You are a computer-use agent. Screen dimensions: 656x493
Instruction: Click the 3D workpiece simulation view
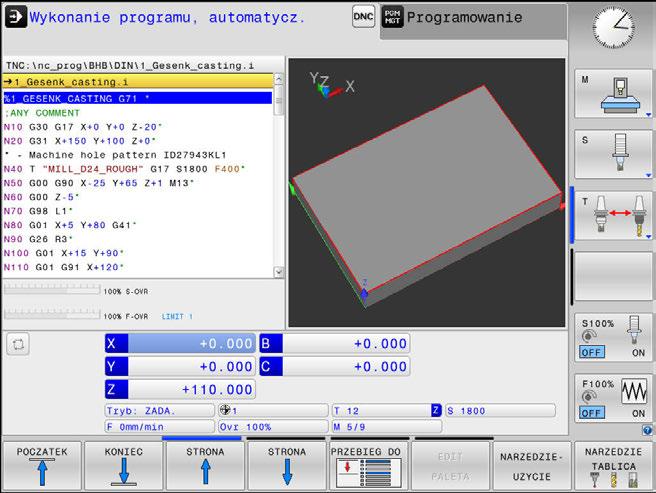[x=427, y=193]
